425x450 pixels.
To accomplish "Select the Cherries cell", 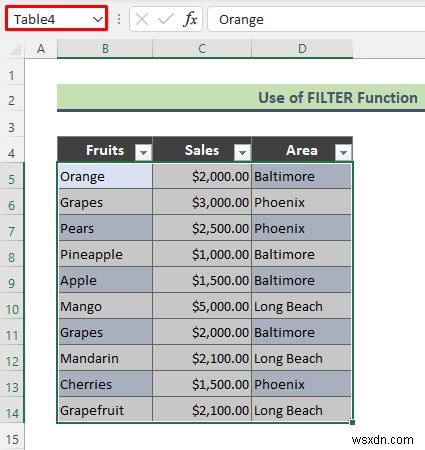I will [105, 384].
